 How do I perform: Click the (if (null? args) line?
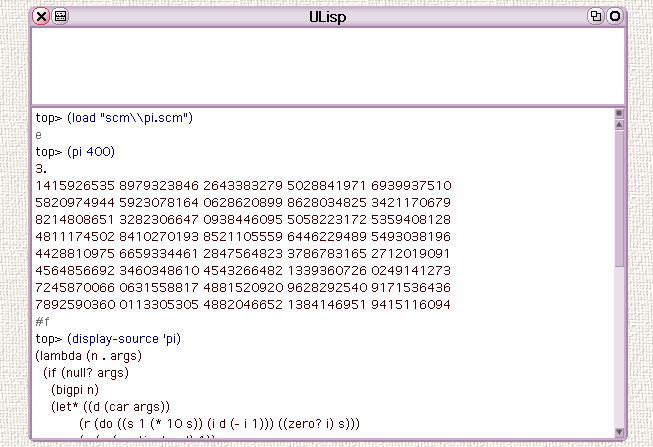86,373
